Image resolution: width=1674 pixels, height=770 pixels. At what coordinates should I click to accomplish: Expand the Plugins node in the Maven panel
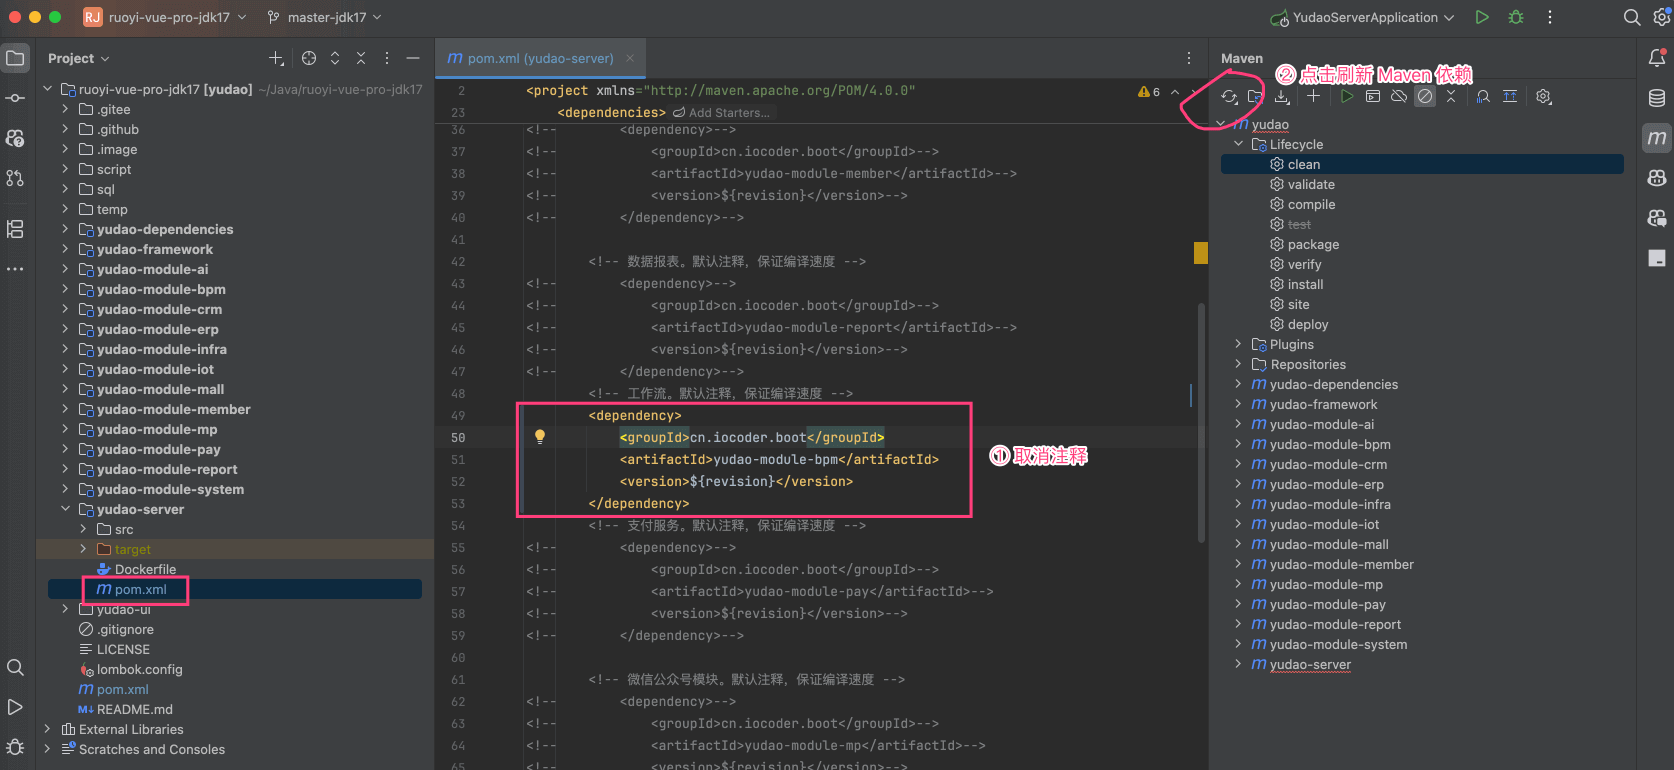(1238, 345)
